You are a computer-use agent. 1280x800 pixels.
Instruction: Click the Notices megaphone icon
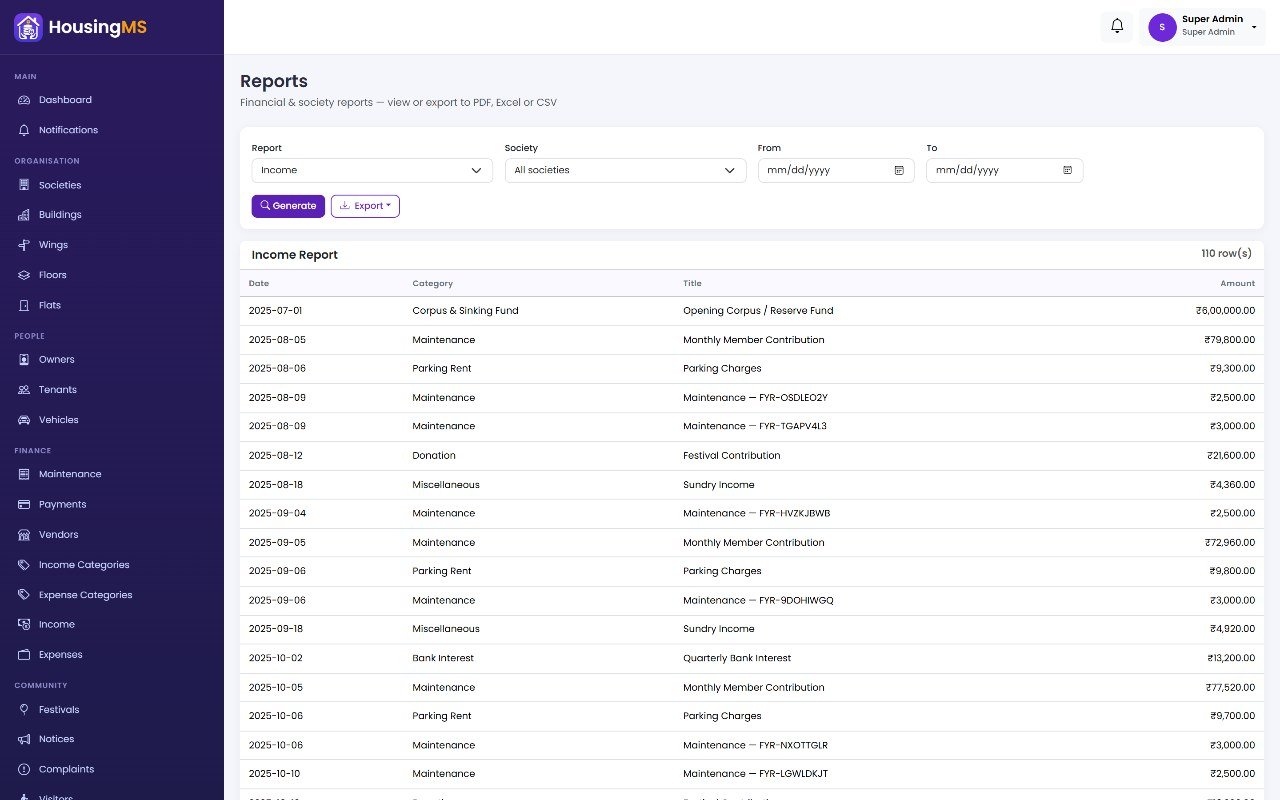click(x=24, y=739)
